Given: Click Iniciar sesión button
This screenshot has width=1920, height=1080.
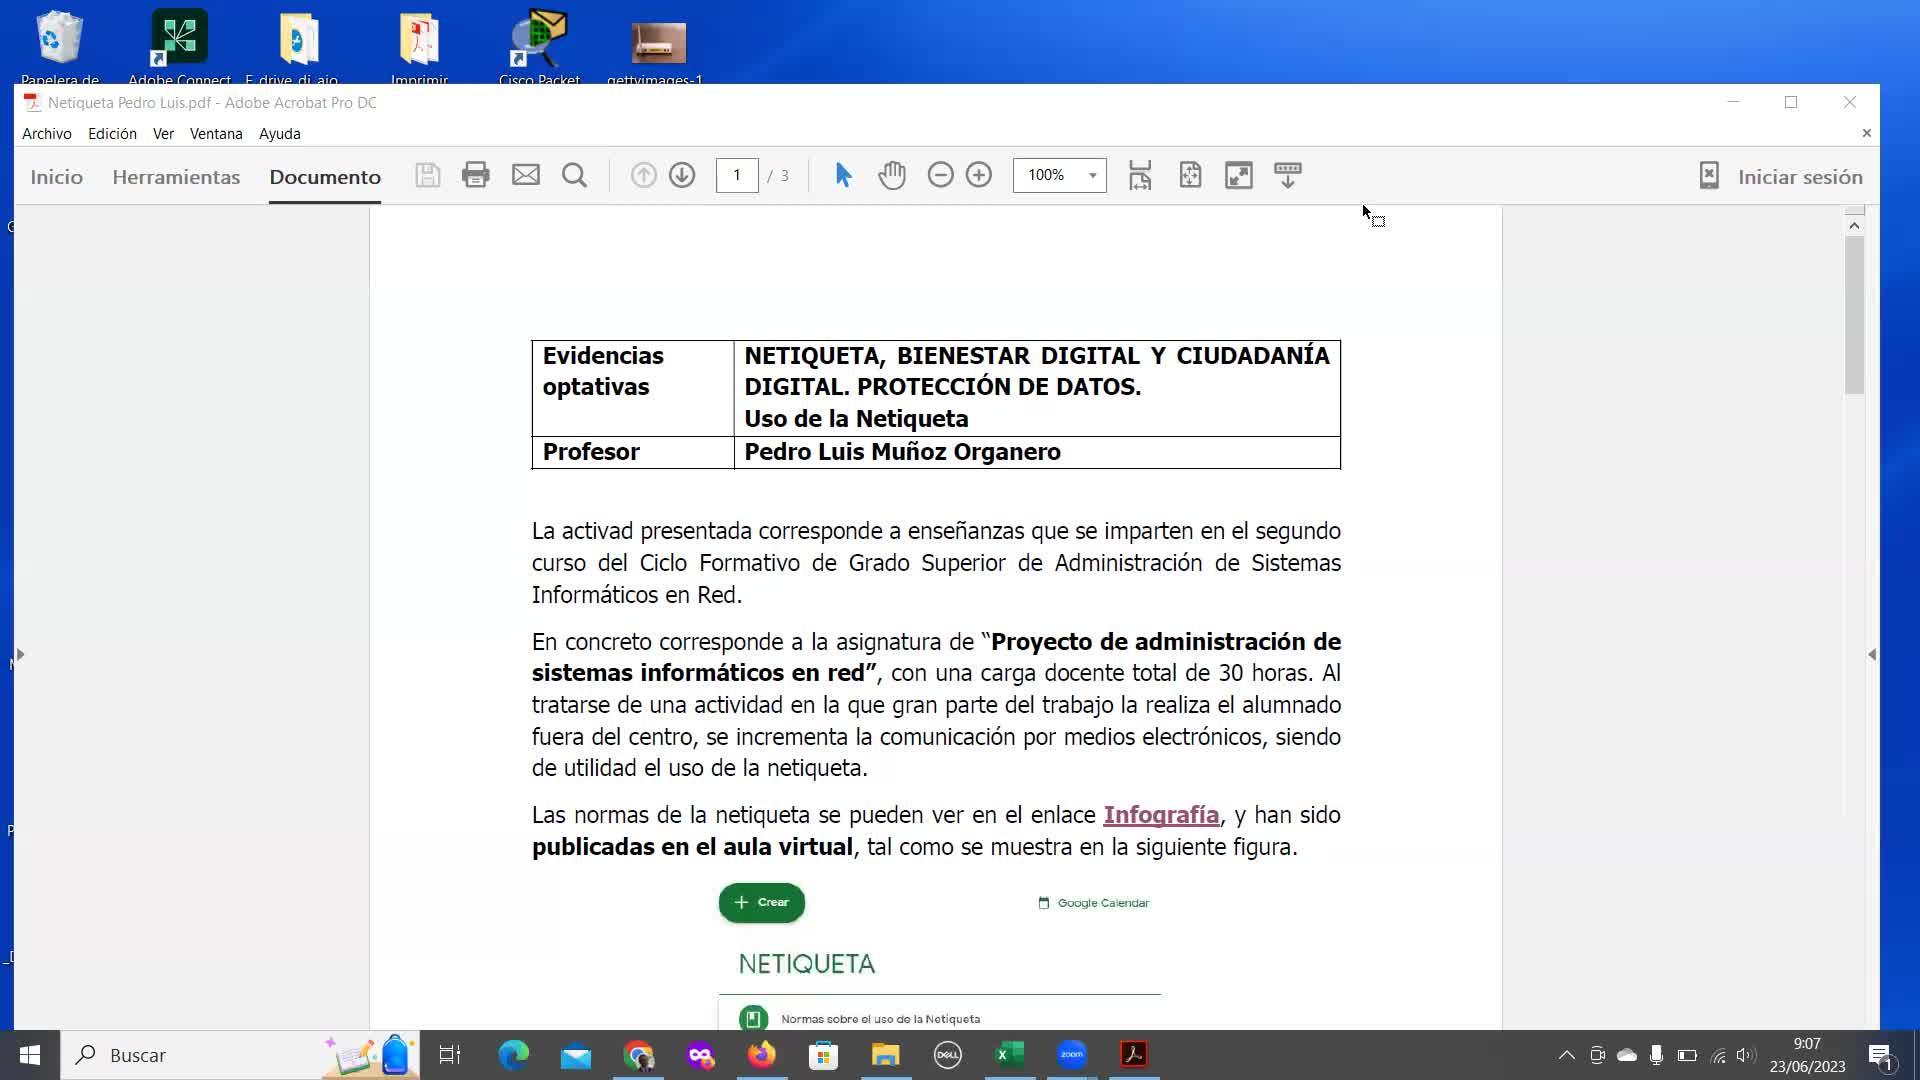Looking at the screenshot, I should click(1799, 177).
